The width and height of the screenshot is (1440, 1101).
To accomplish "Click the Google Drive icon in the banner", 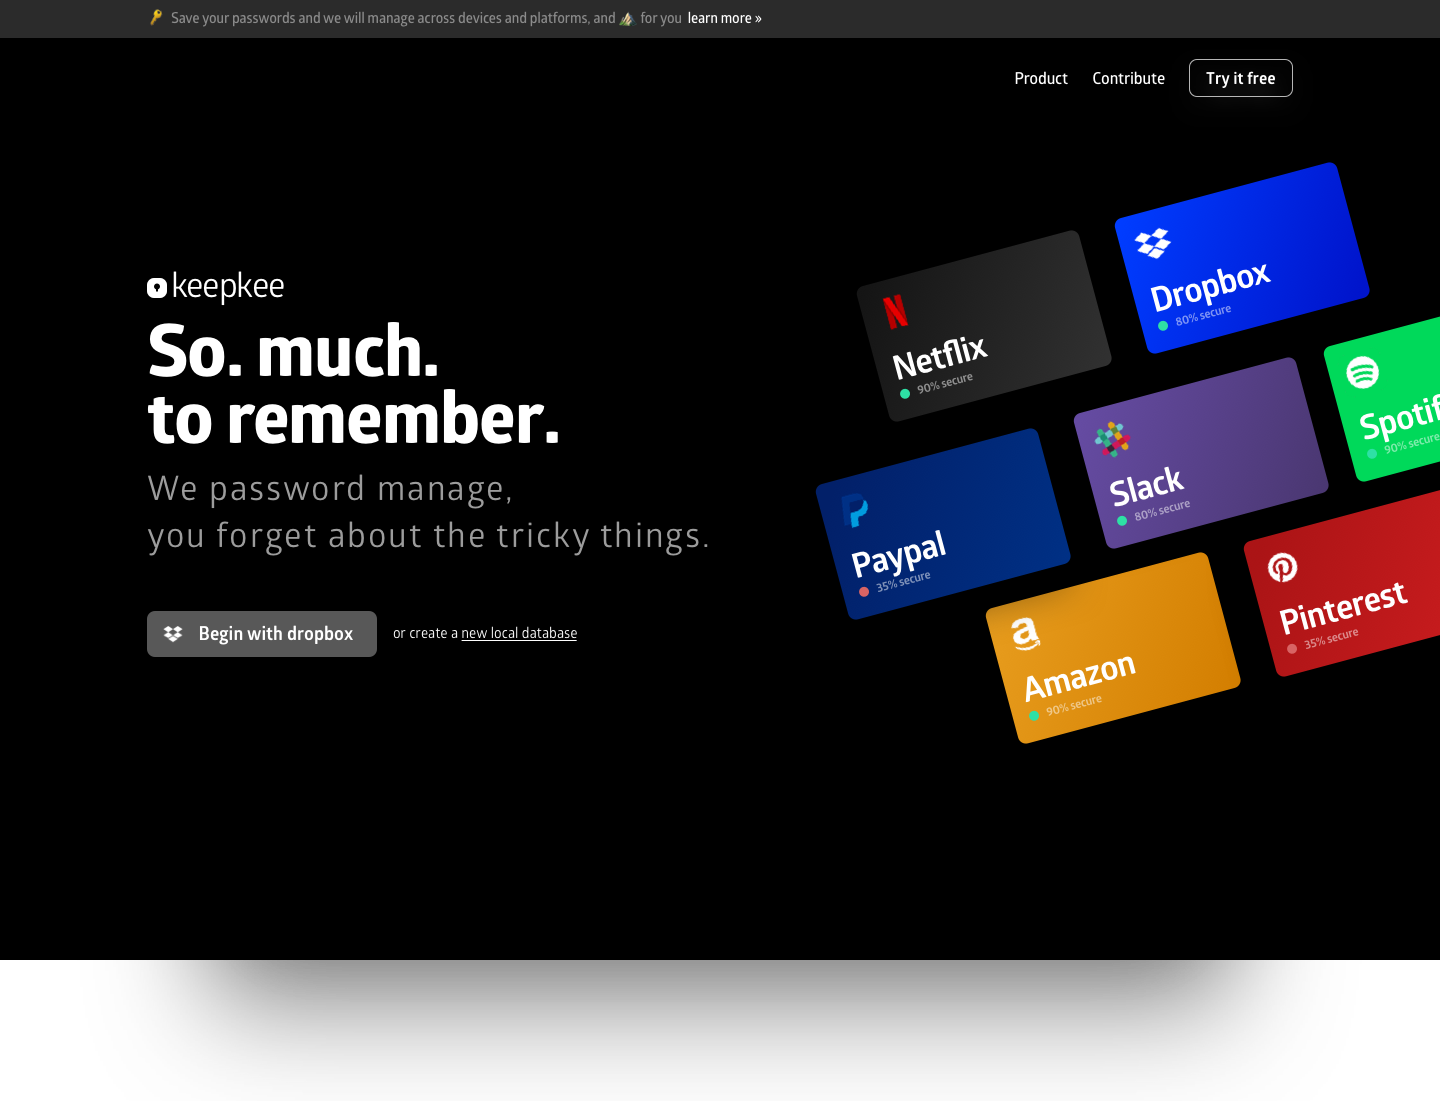I will point(627,18).
